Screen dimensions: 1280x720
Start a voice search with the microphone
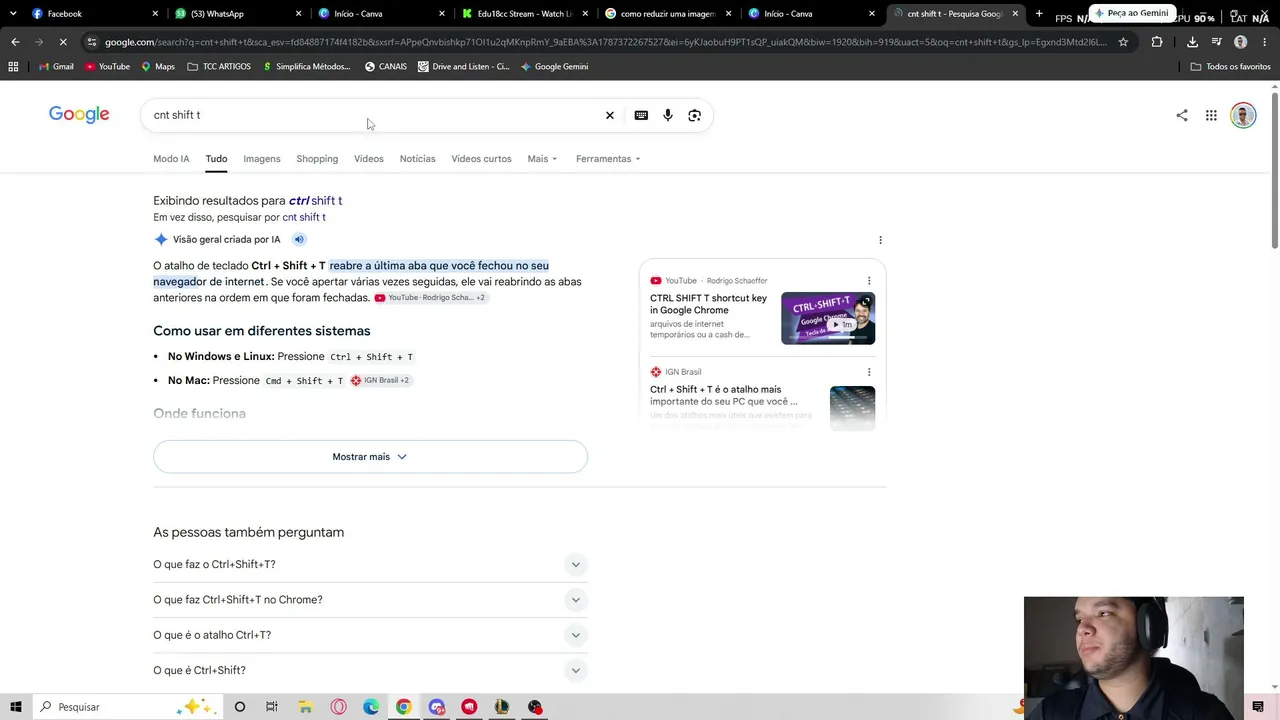point(668,115)
